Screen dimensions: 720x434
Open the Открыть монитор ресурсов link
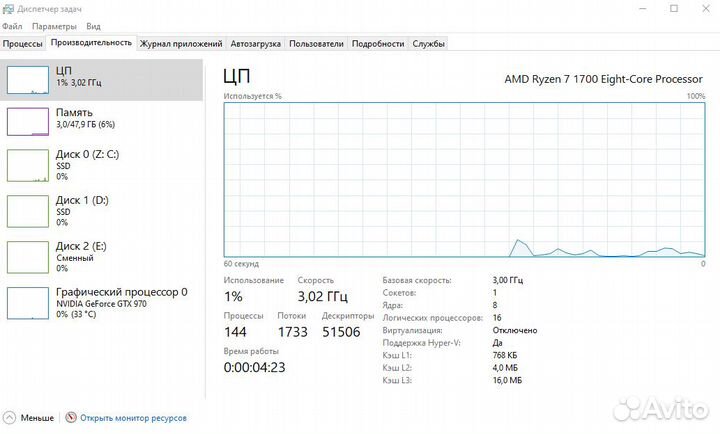133,418
